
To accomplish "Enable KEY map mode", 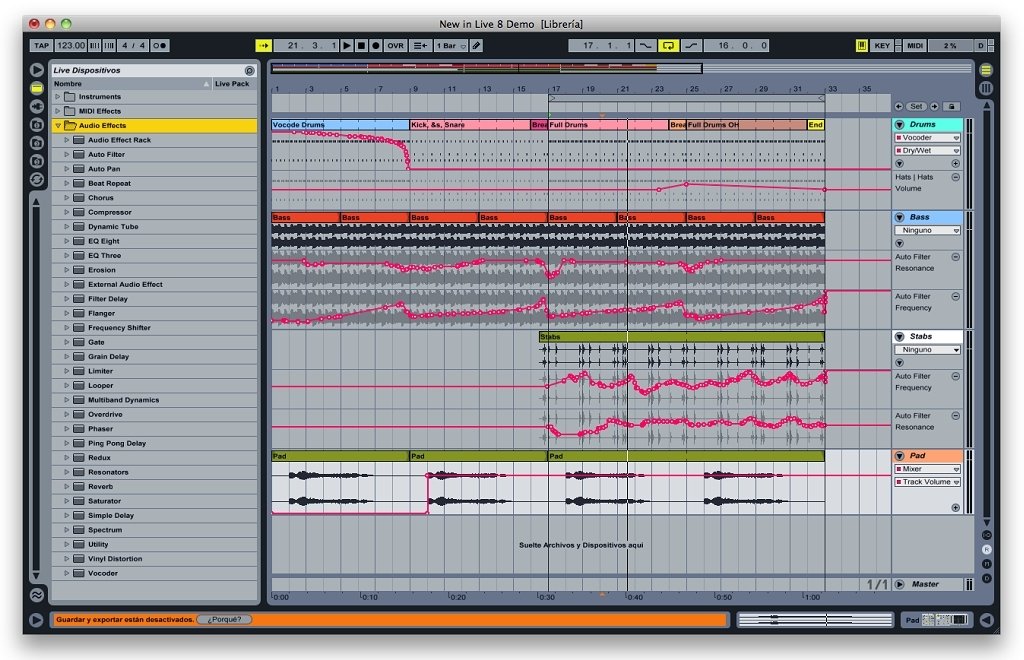I will [x=882, y=46].
